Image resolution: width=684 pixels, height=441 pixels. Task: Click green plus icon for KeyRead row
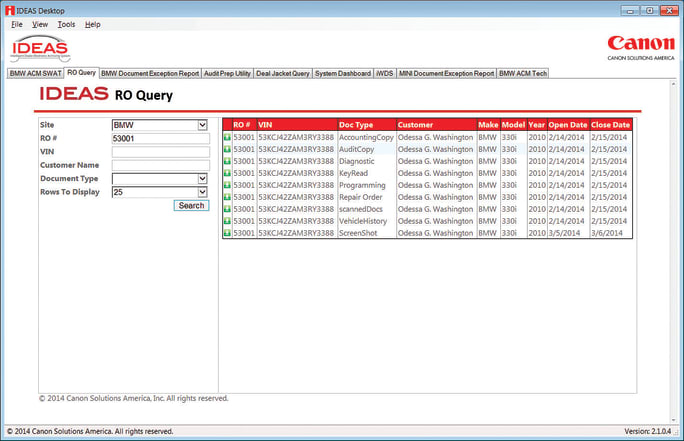pos(226,173)
